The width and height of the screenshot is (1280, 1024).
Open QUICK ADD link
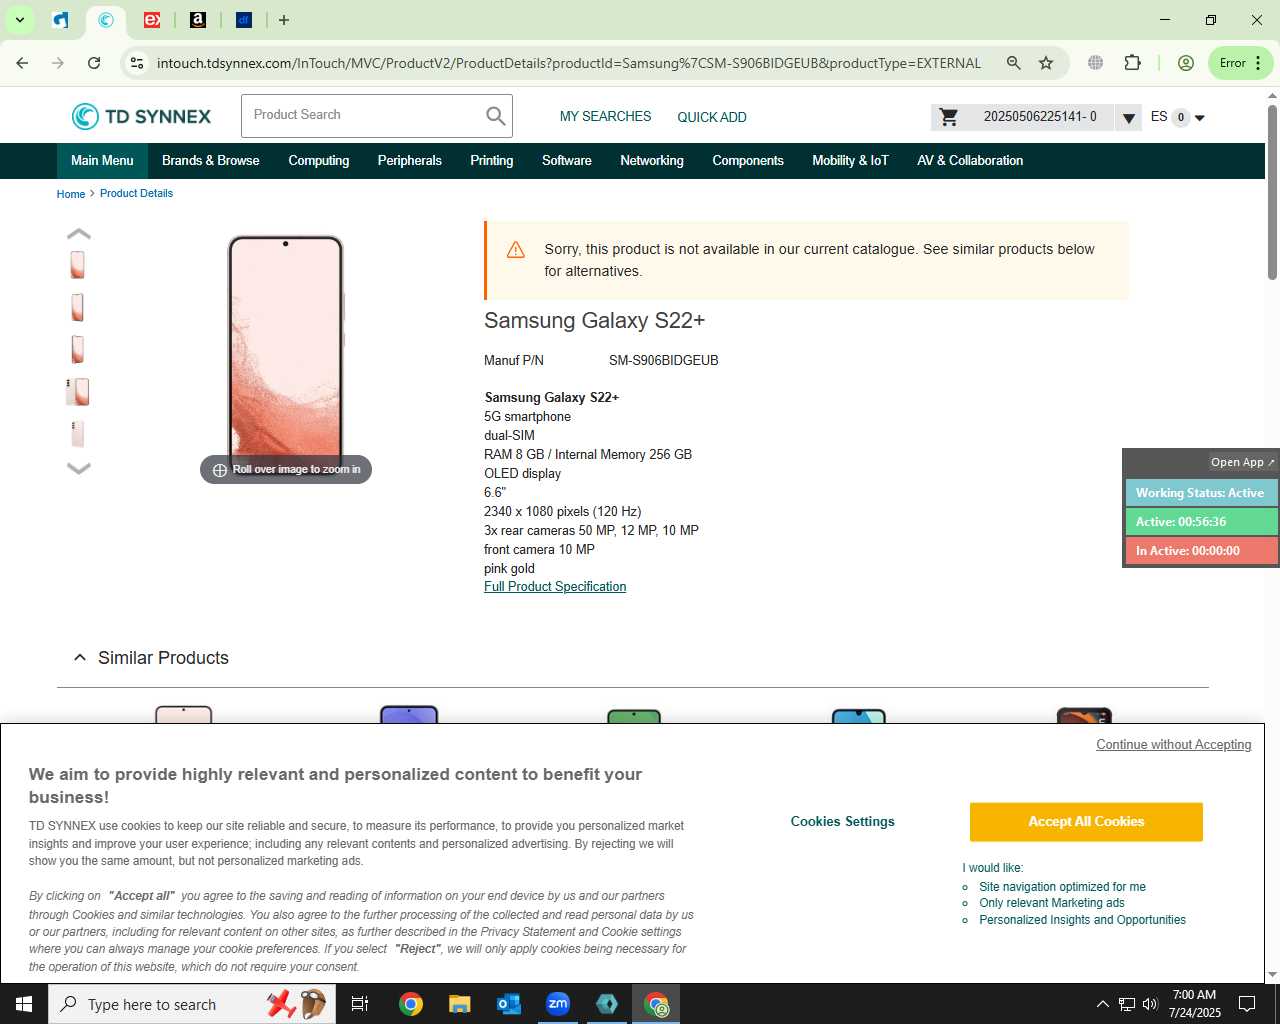coord(712,117)
